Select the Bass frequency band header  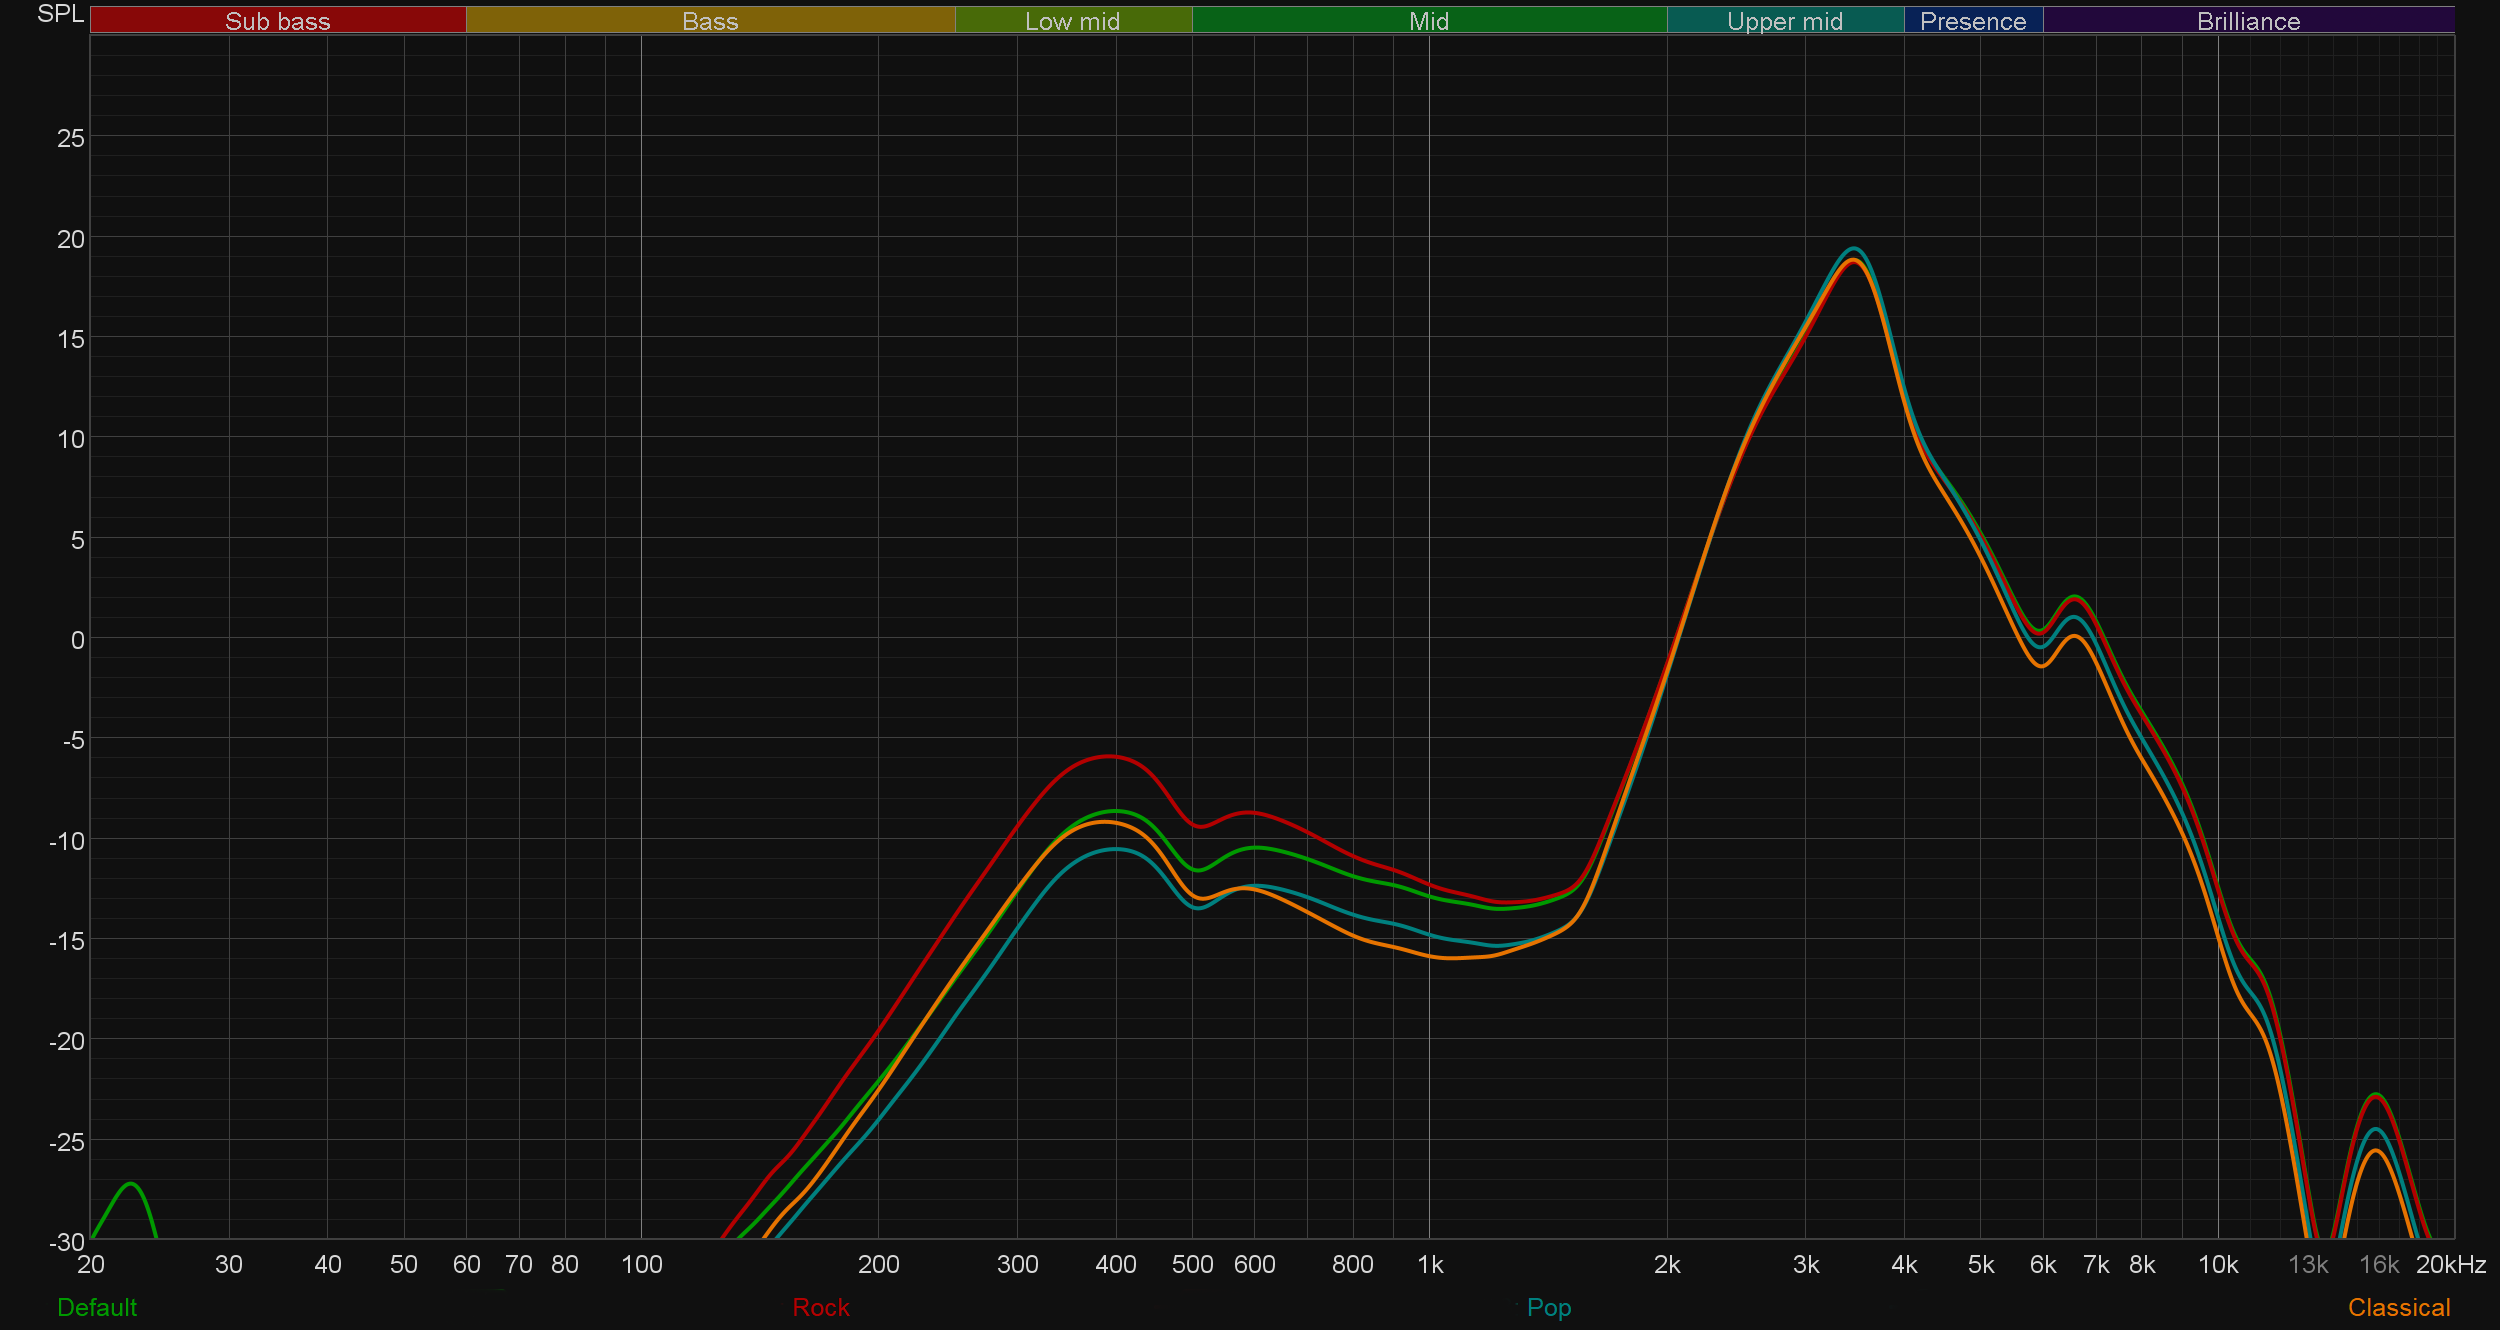click(x=710, y=21)
